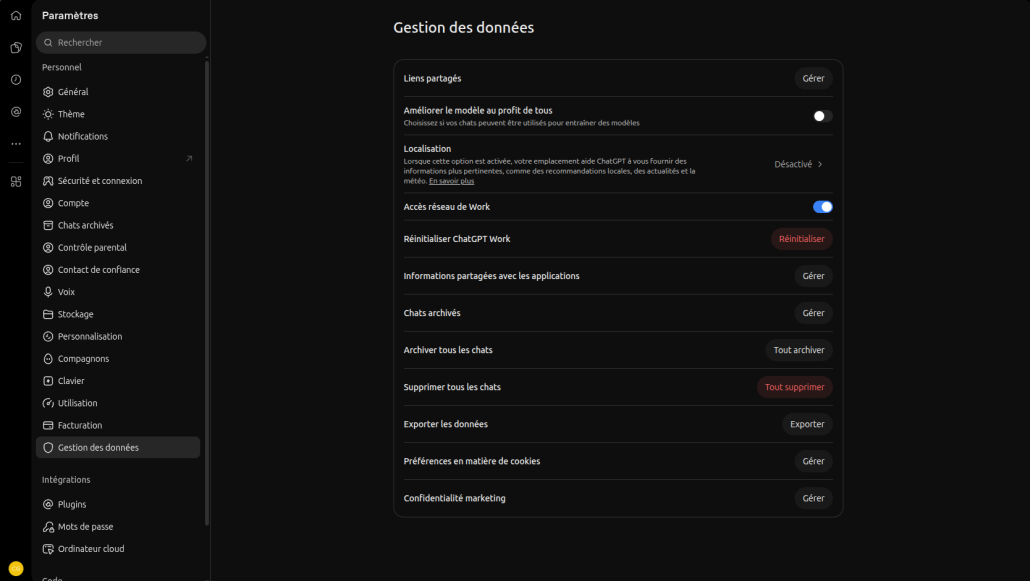Disable the Accès réseau de Work switch
Image resolution: width=1030 pixels, height=581 pixels.
(x=822, y=207)
